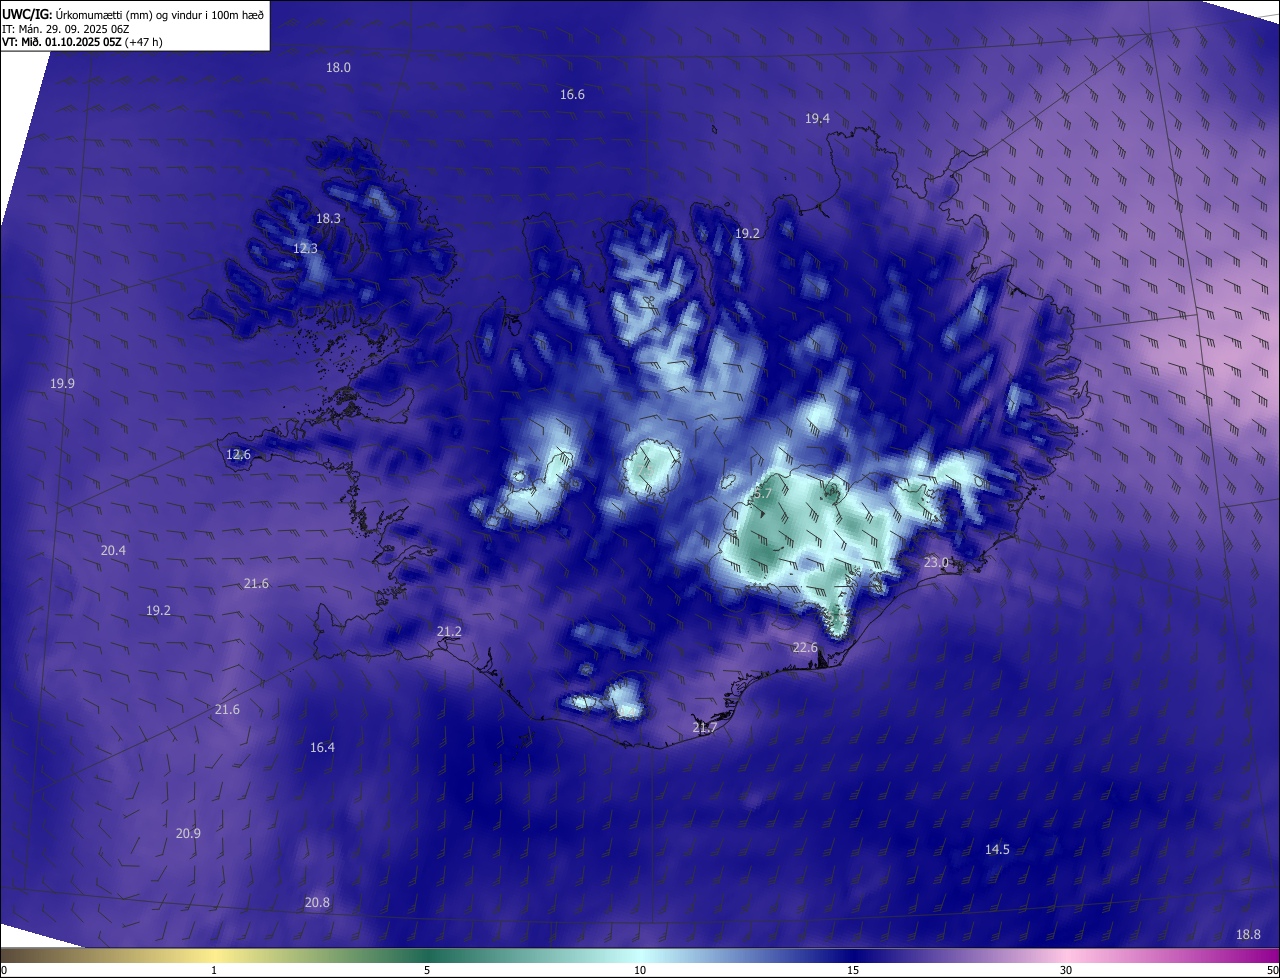Click the 23.0 value label
Image resolution: width=1280 pixels, height=978 pixels.
935,563
